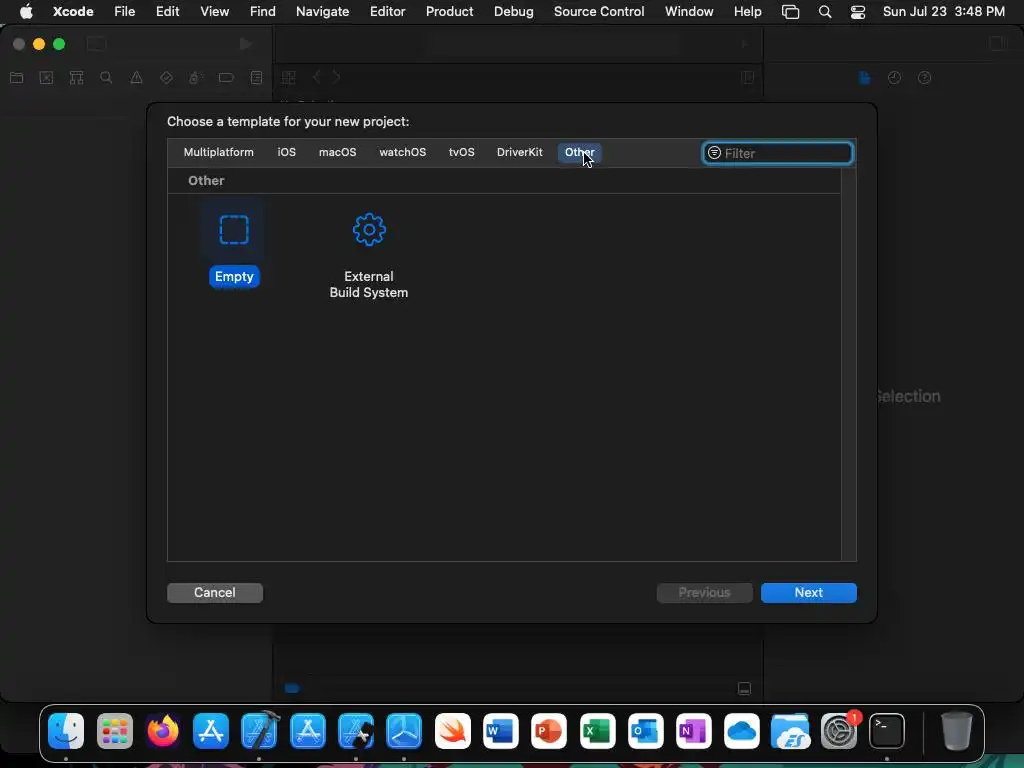Open System Settings from the Dock
The width and height of the screenshot is (1024, 768).
(x=839, y=731)
